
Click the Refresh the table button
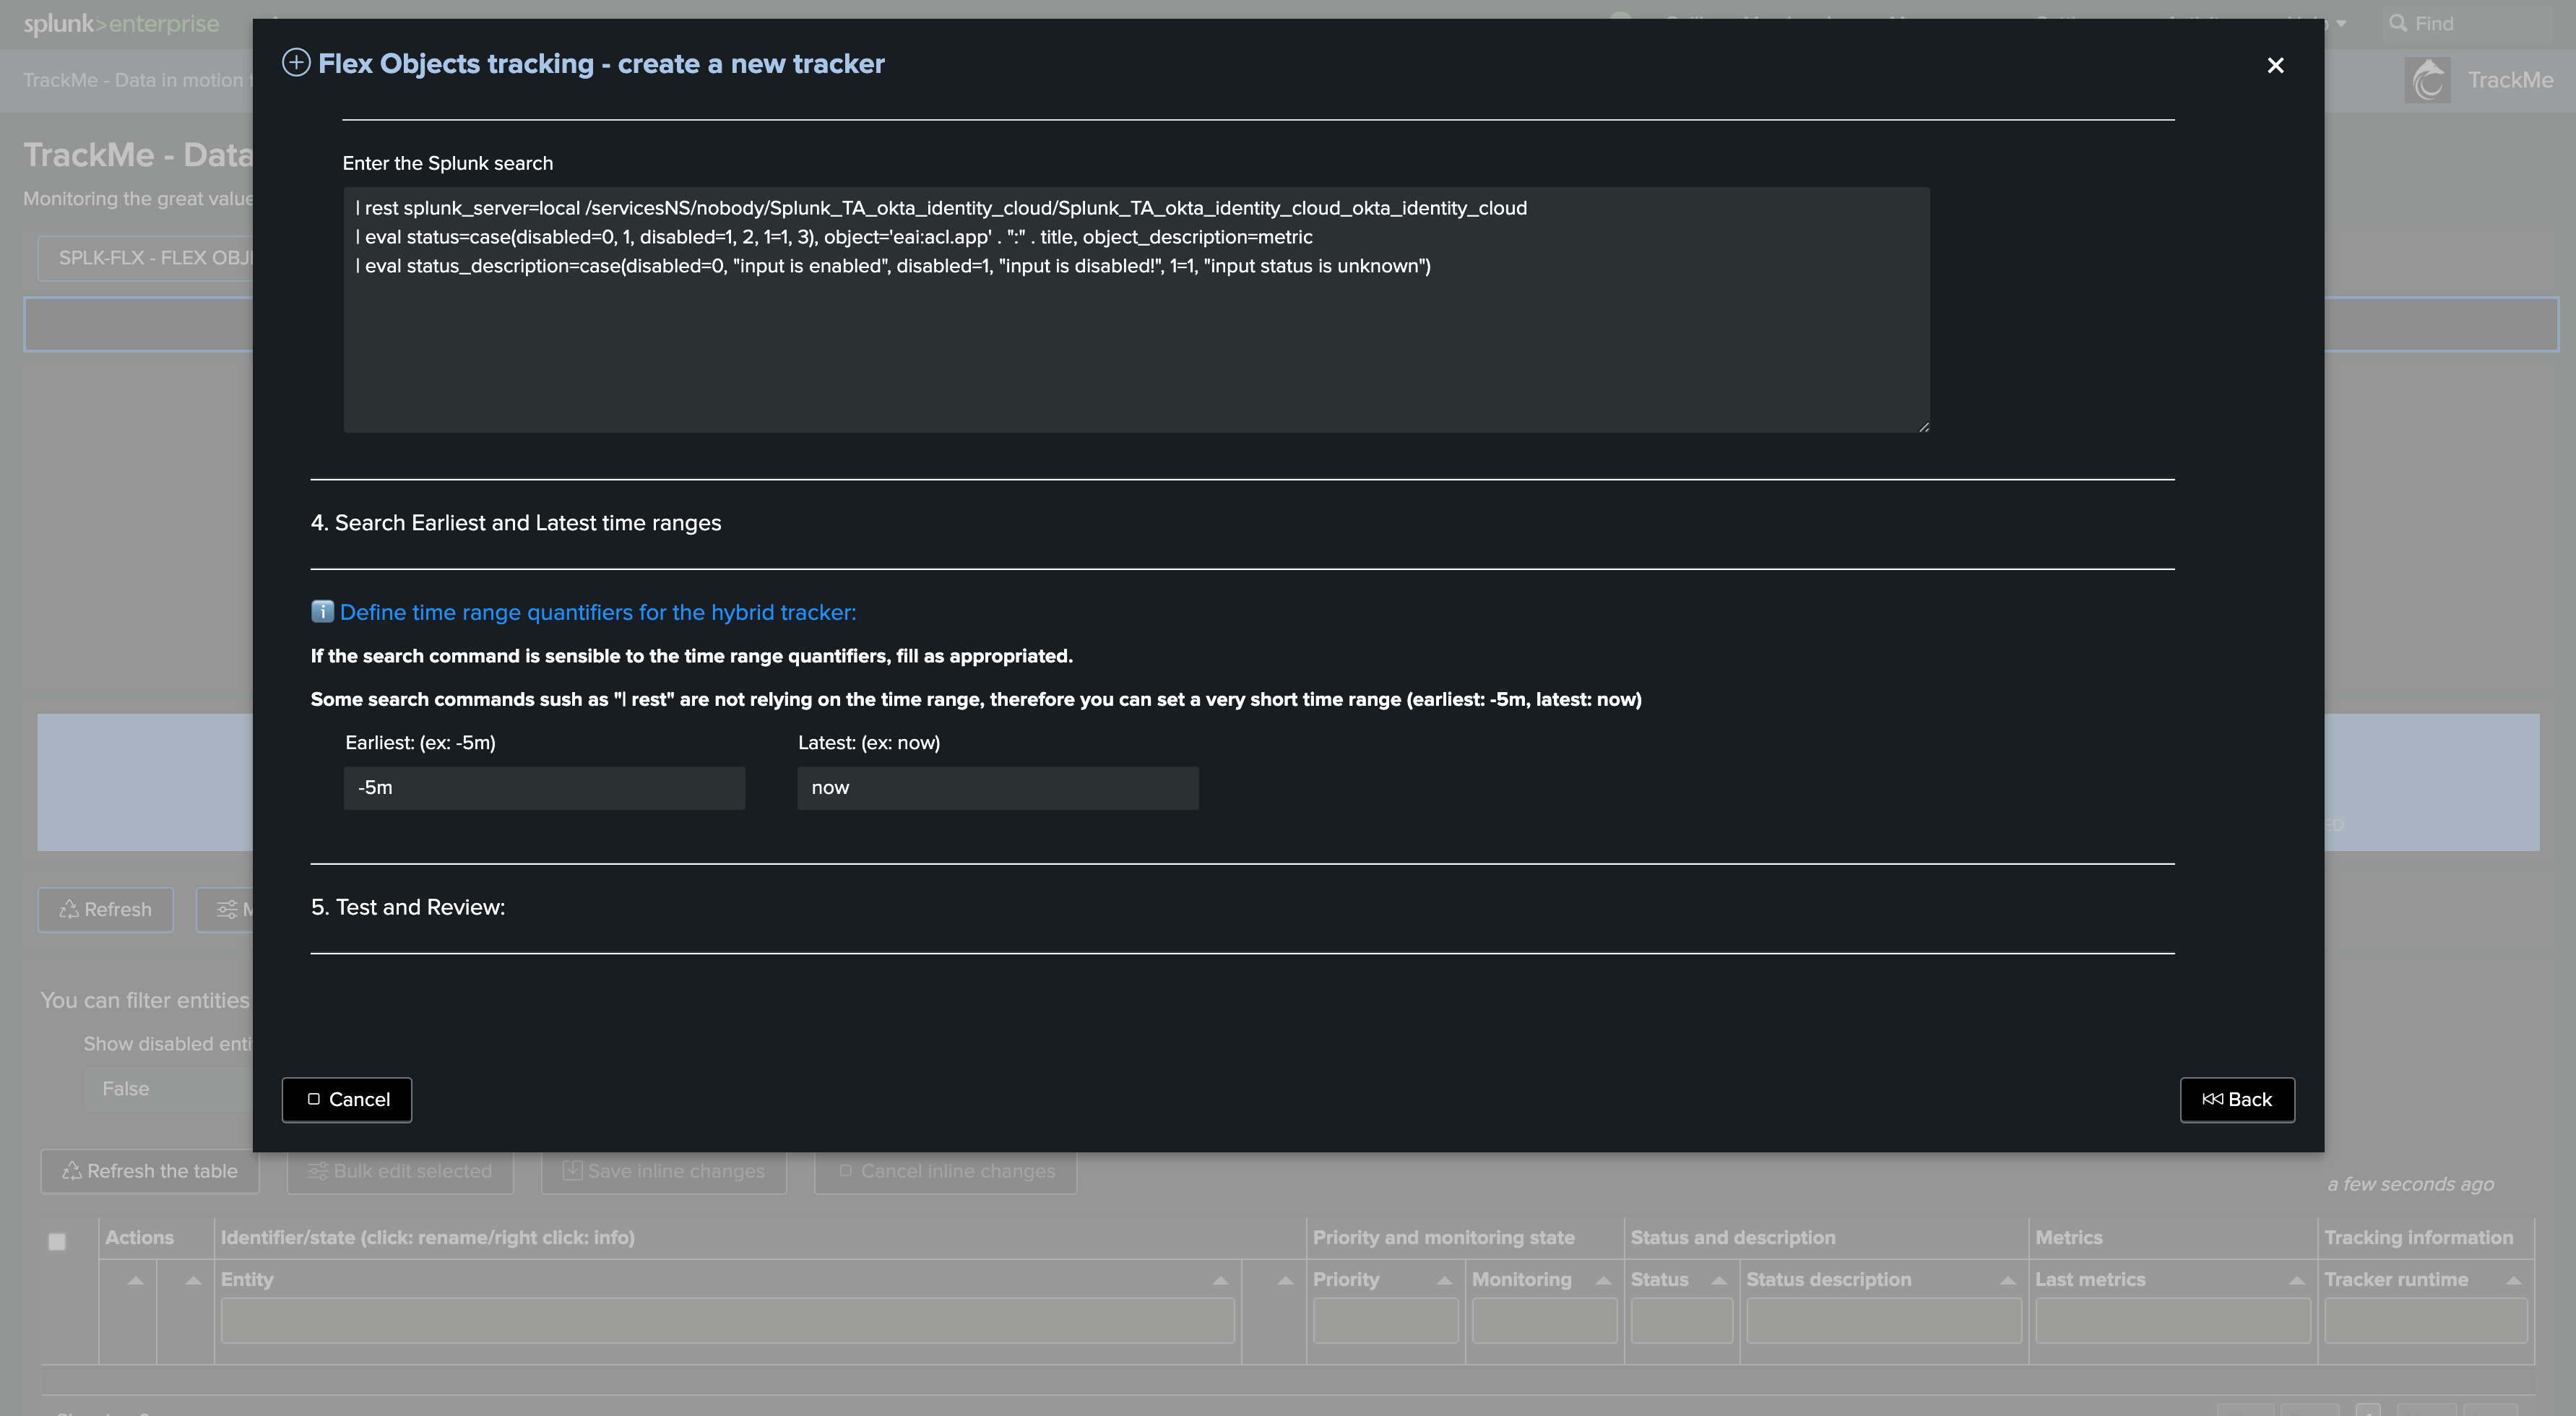coord(150,1171)
